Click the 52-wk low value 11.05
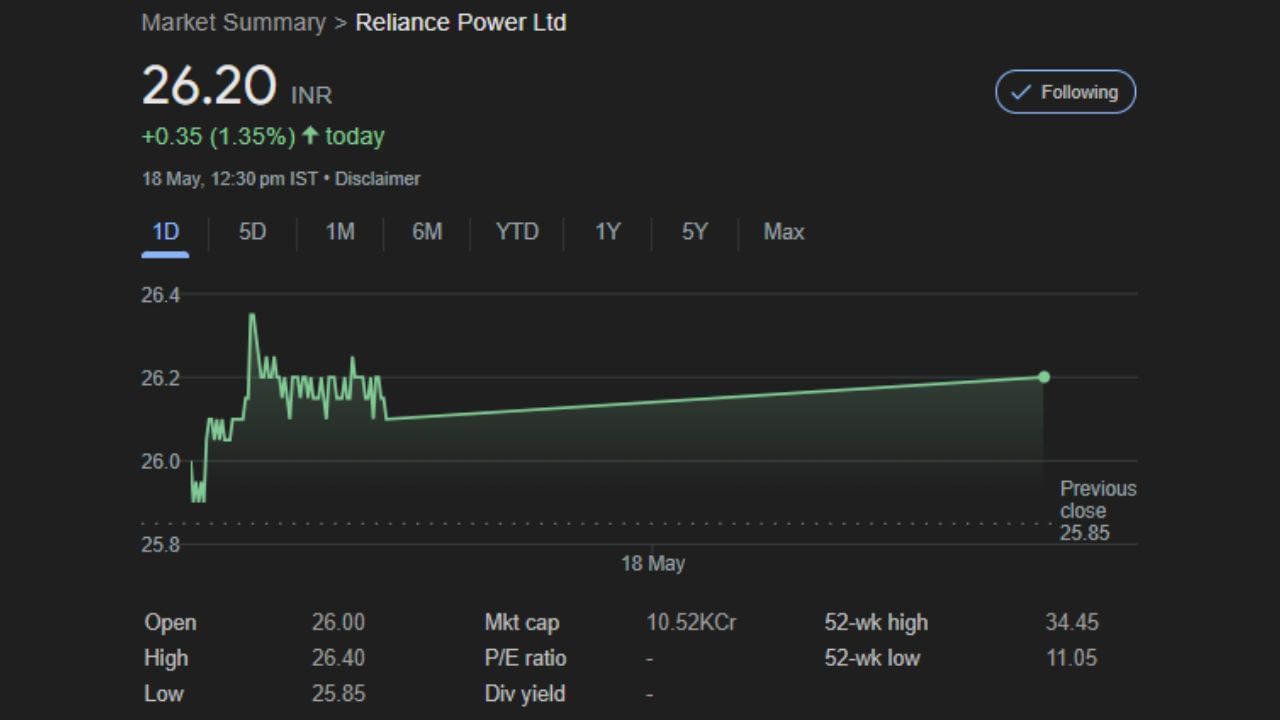This screenshot has width=1280, height=720. 1072,658
